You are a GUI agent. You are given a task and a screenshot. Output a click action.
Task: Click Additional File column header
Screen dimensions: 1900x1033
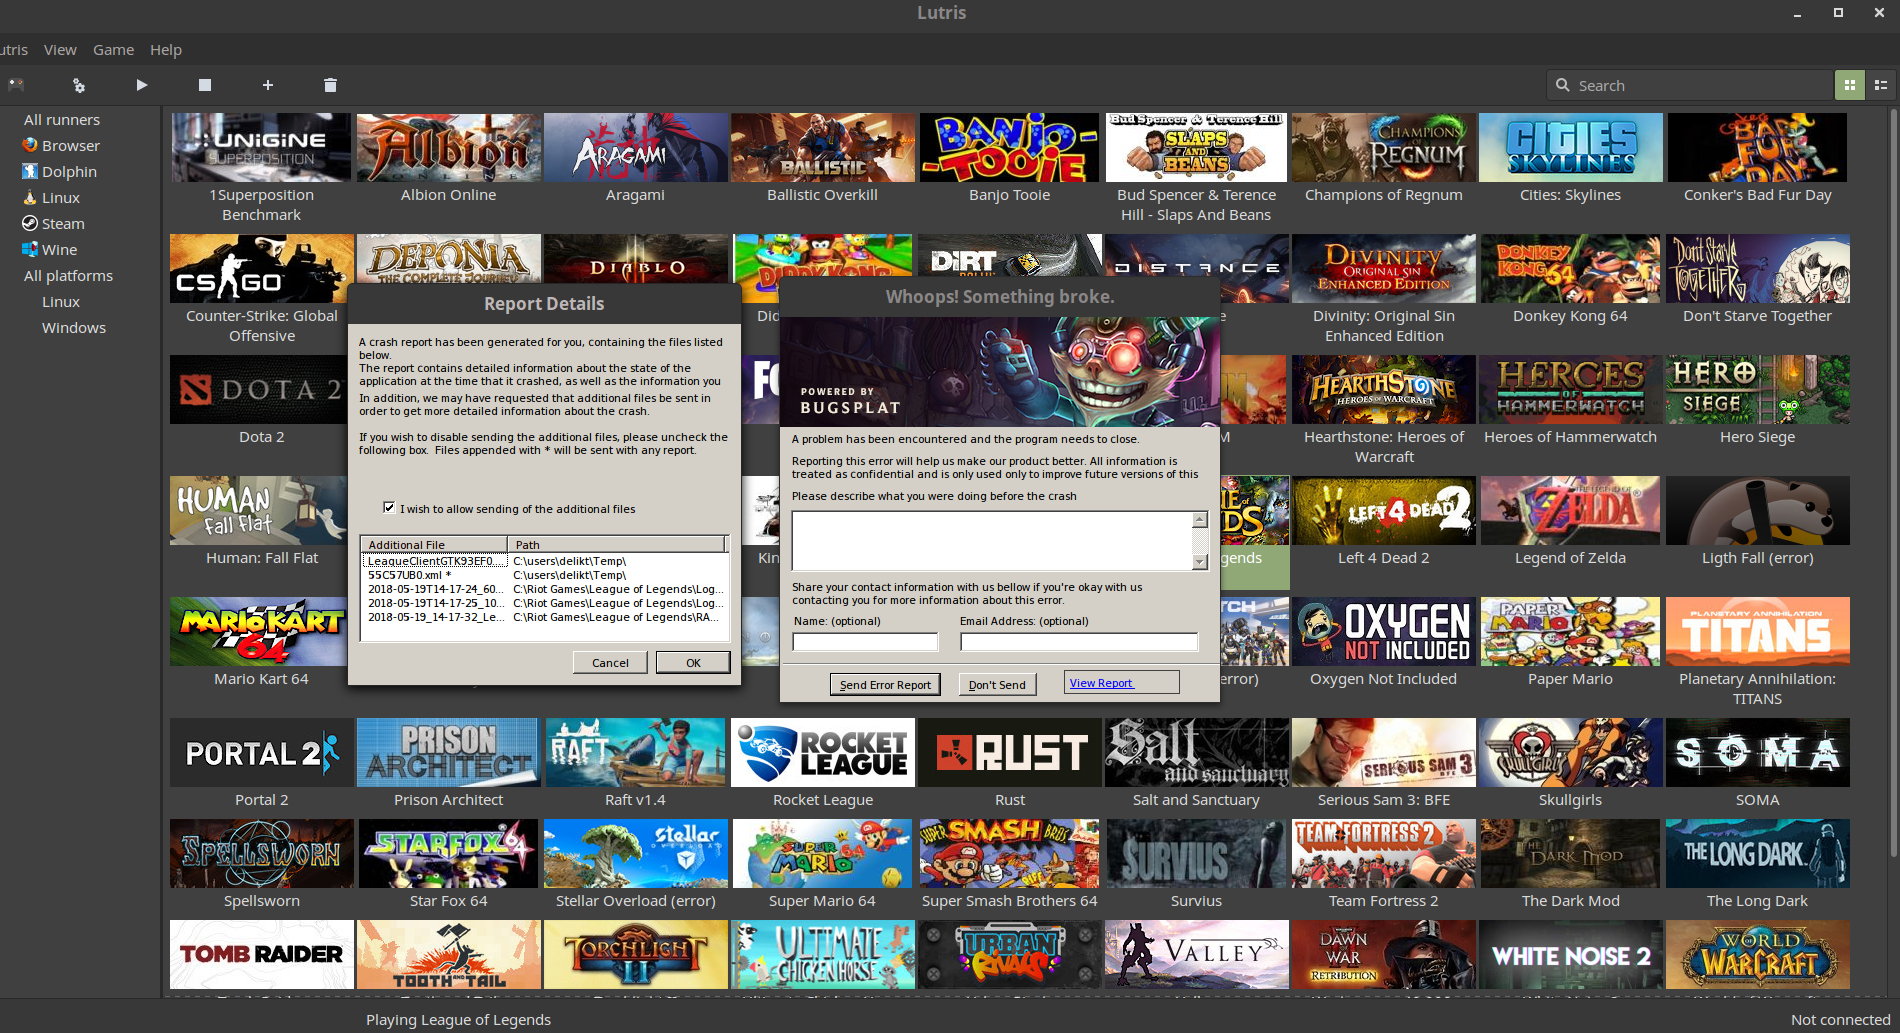[x=434, y=545]
